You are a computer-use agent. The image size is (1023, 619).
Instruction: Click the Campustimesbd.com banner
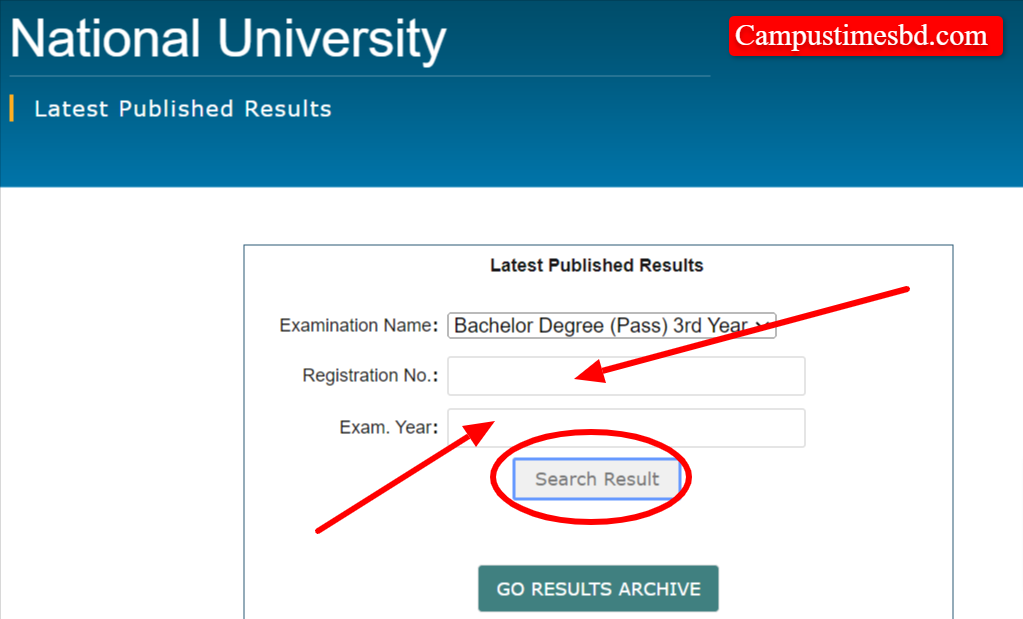pos(864,35)
